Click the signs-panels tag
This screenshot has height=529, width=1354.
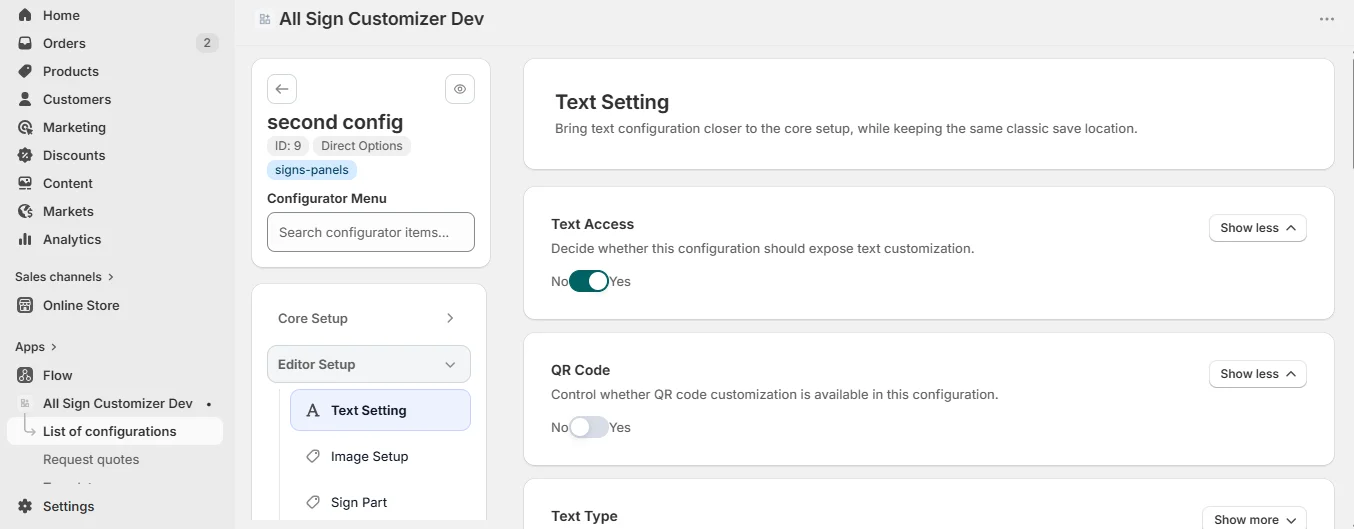312,170
